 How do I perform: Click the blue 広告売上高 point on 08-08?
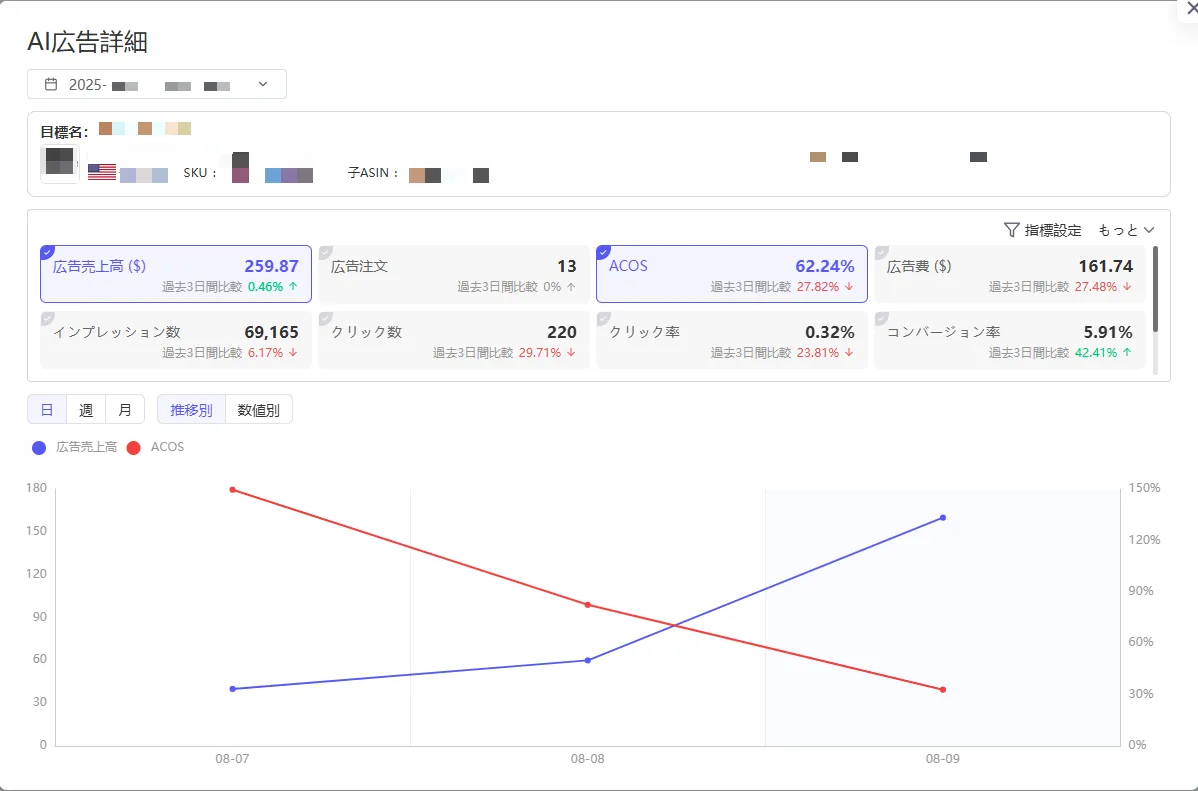(588, 660)
